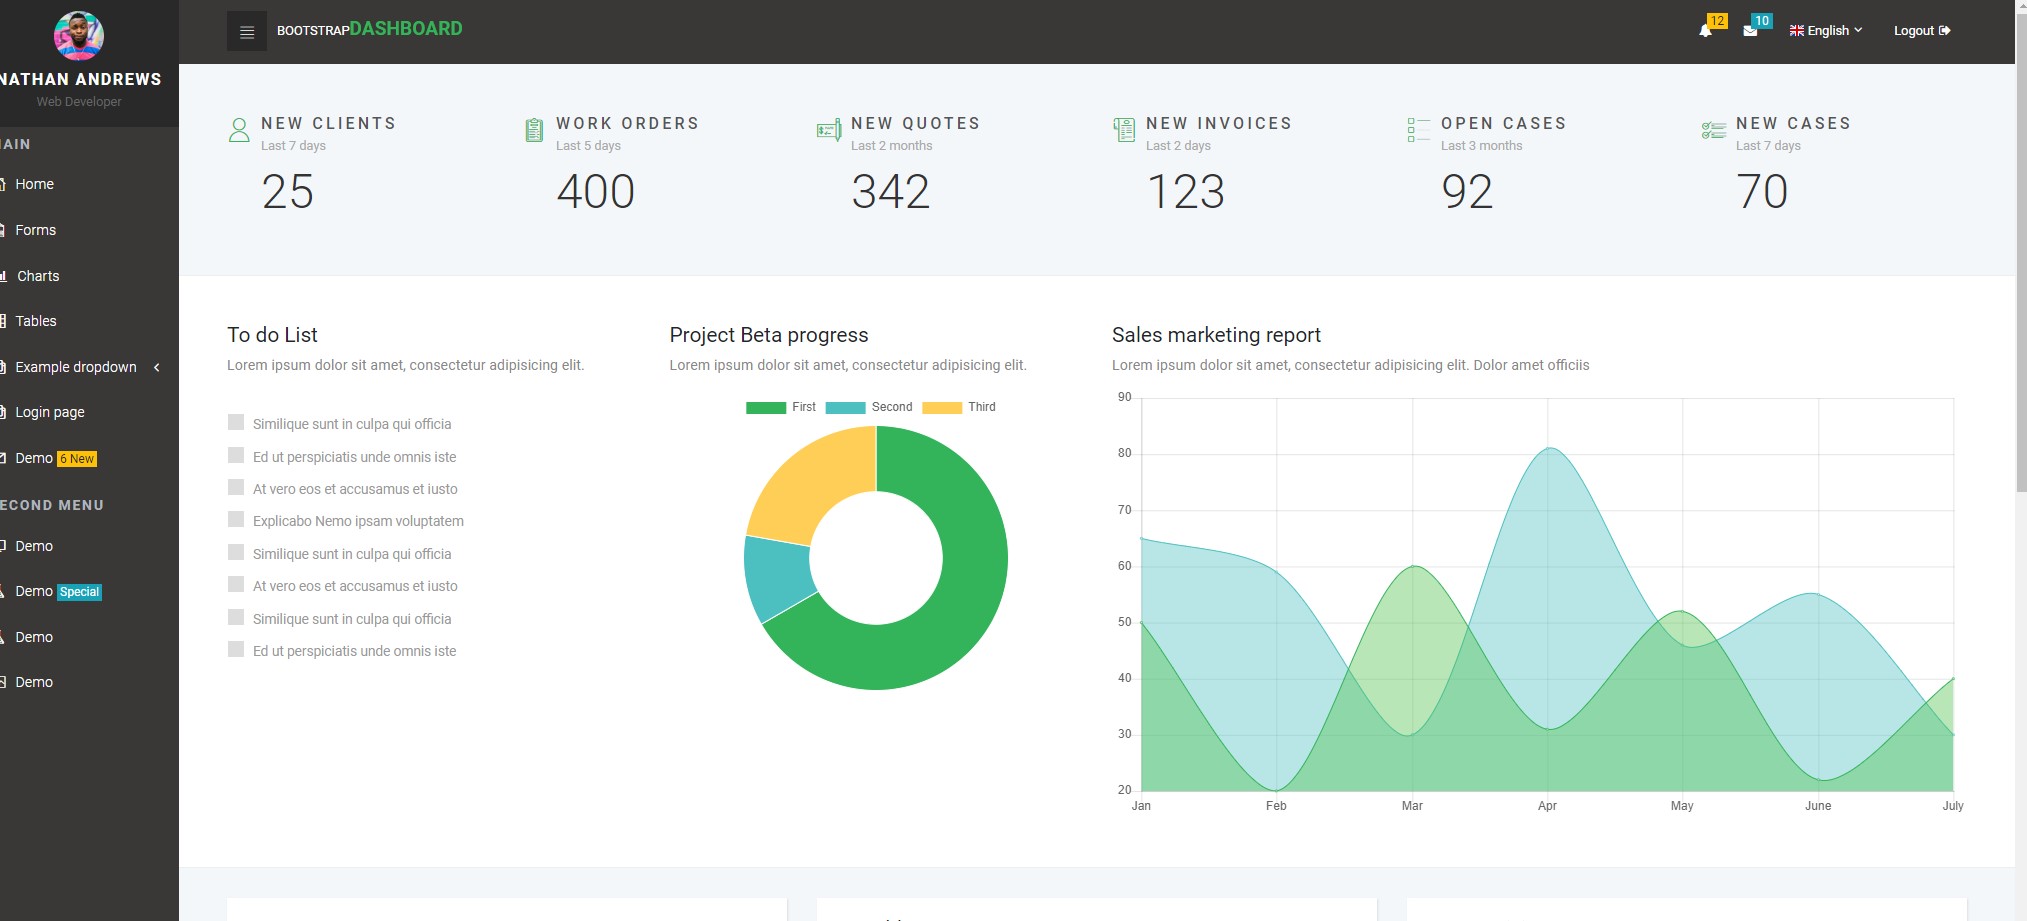Check 'Explicabo Nemo ipsam voluptatem' item
This screenshot has height=921, width=2027.
[x=236, y=519]
